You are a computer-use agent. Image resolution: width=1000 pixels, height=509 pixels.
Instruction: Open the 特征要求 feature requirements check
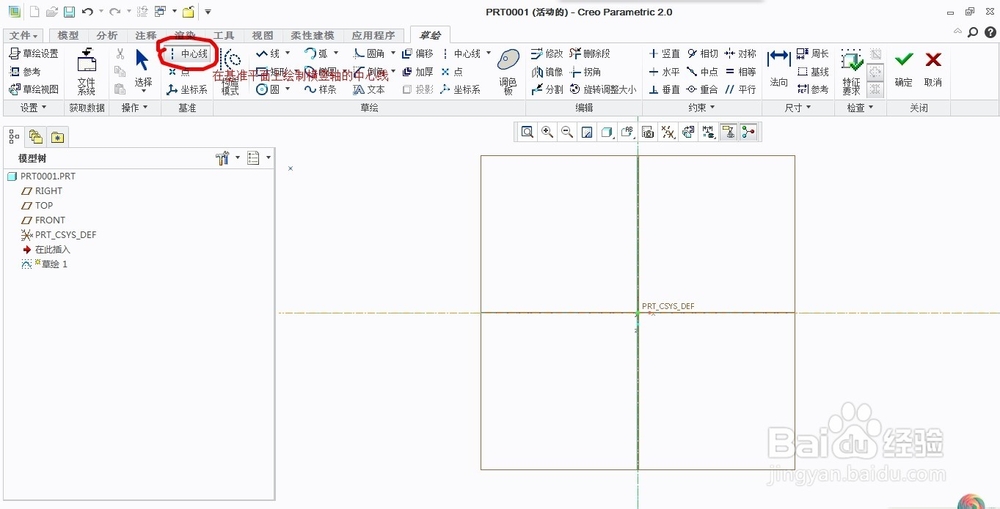click(x=851, y=71)
